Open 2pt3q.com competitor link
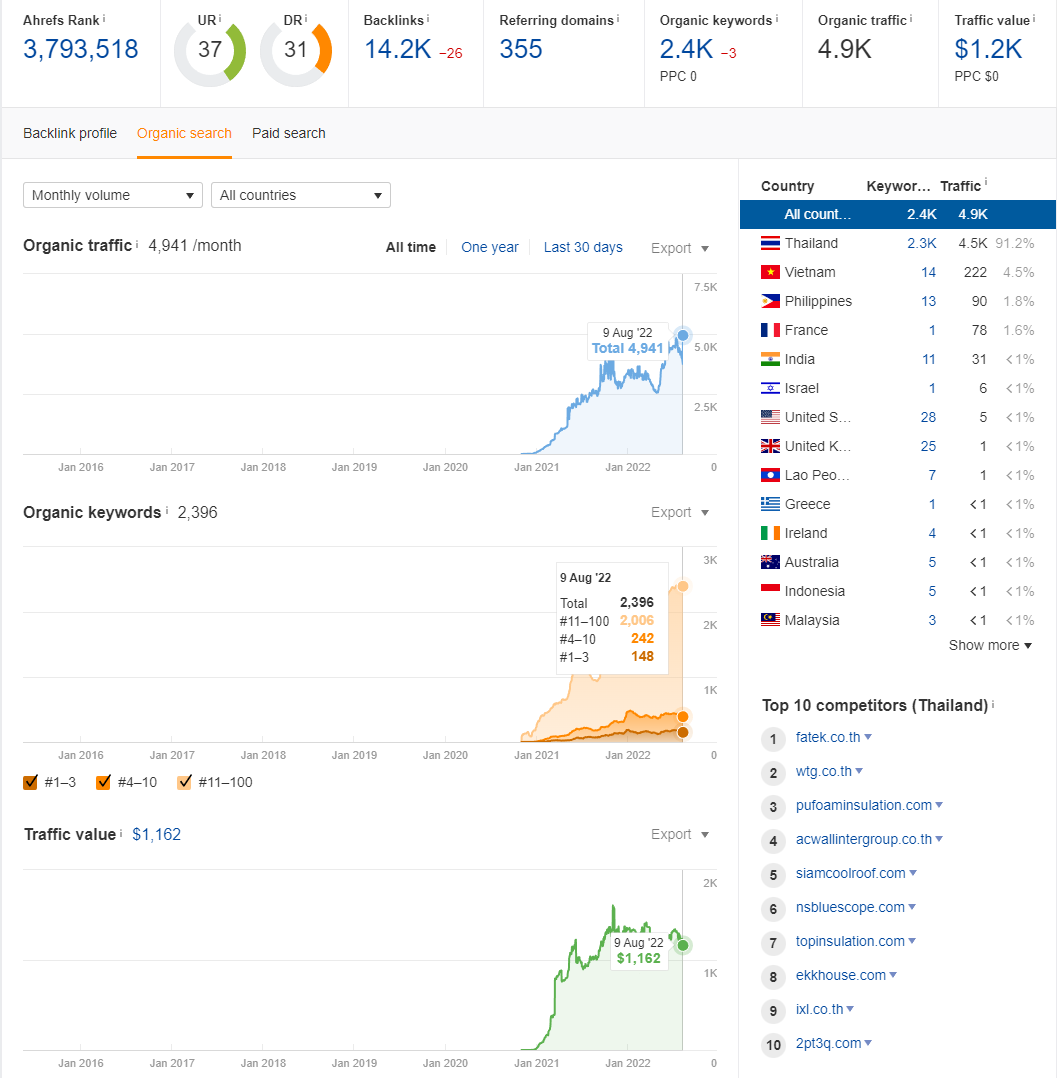1064x1078 pixels. [x=828, y=1044]
